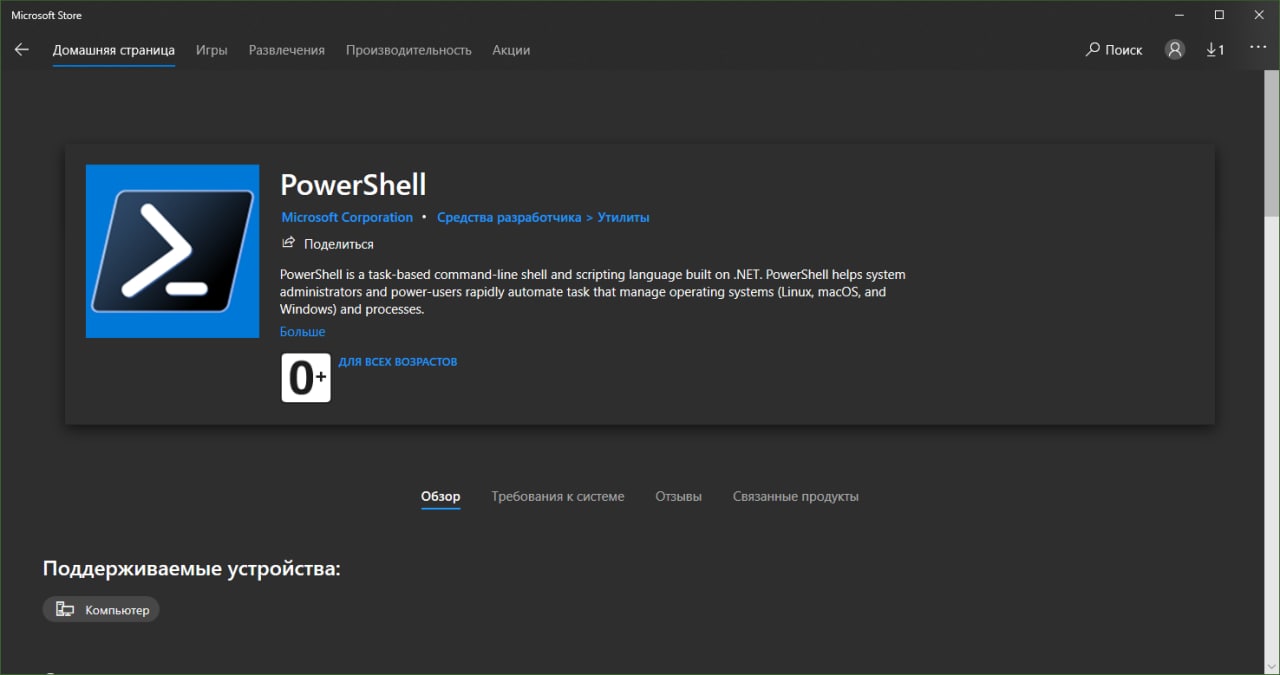Viewport: 1280px width, 675px height.
Task: Click the ДЛЯ ВСЕХ ВОЗРАСТОВ link
Action: pyautogui.click(x=398, y=362)
